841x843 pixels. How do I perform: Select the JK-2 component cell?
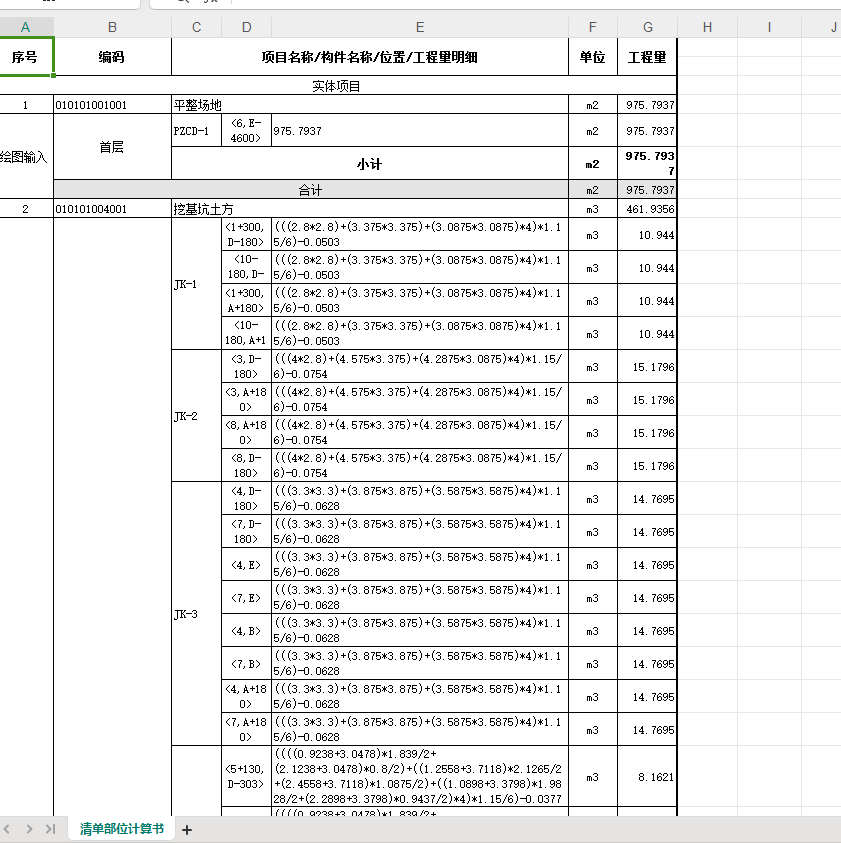pyautogui.click(x=196, y=416)
